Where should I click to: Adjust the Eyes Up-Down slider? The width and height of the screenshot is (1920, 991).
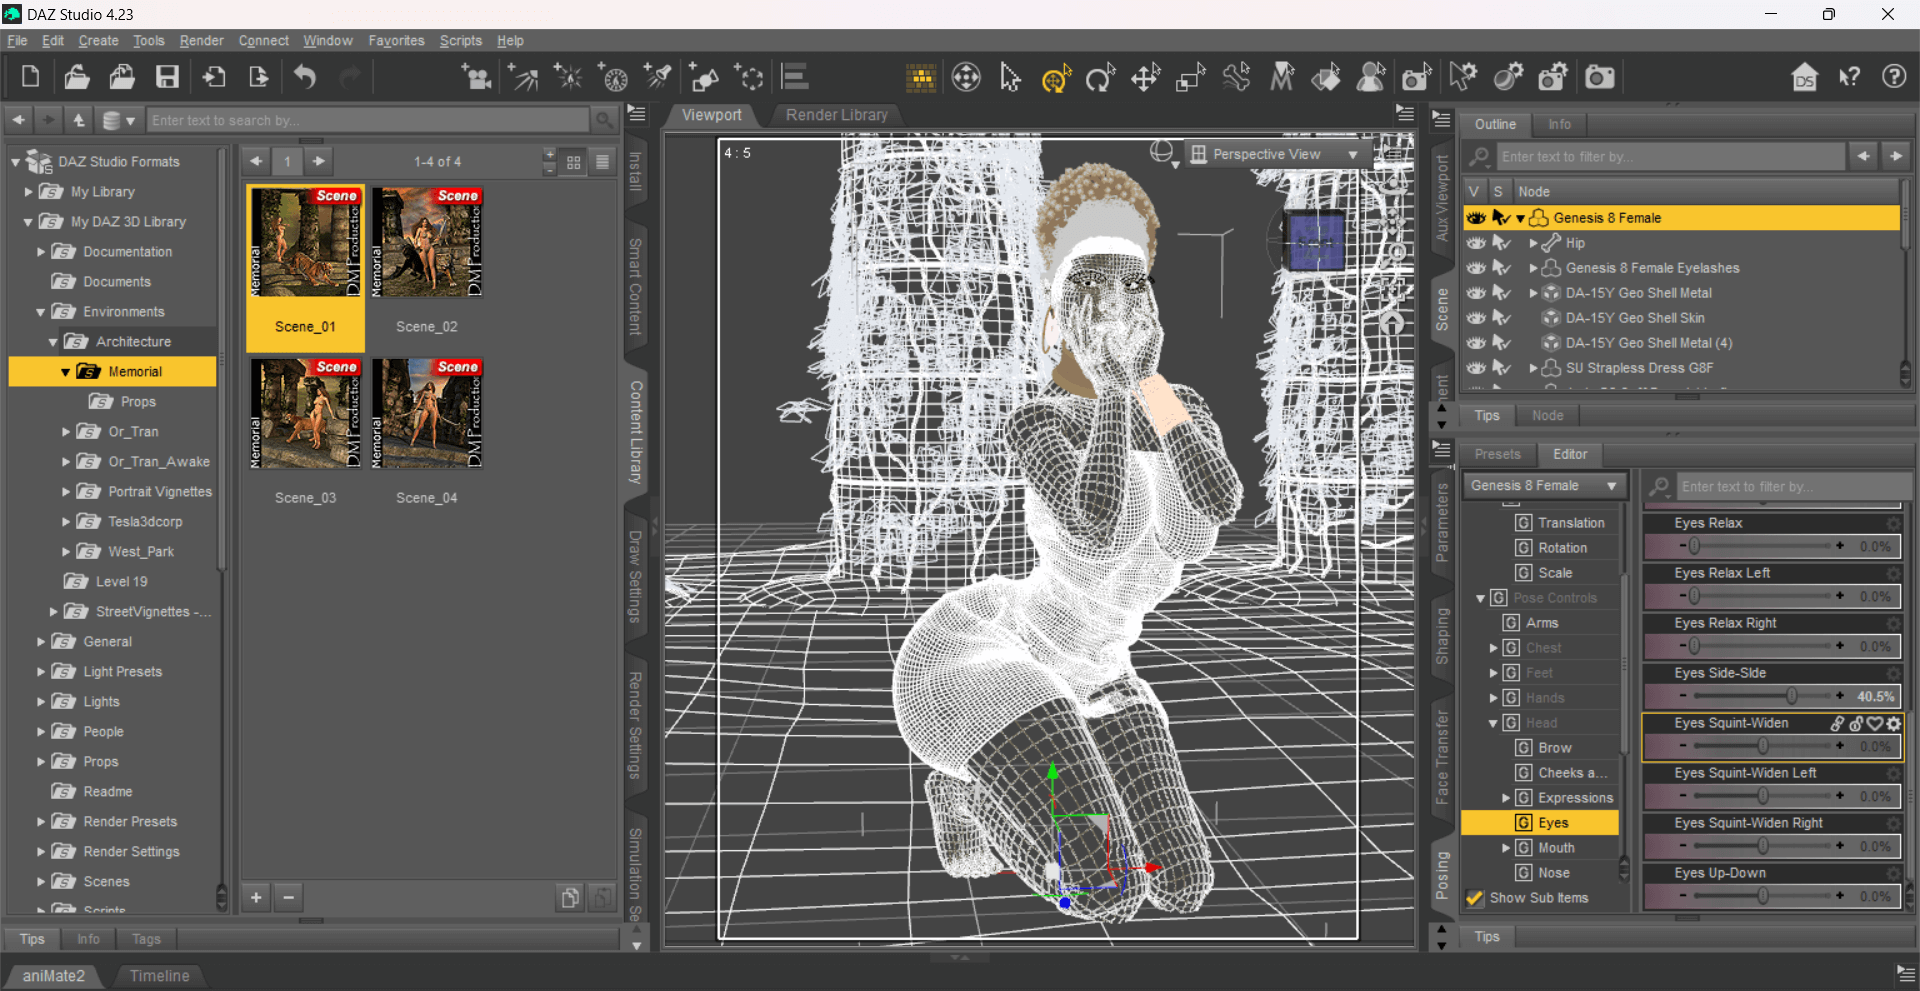coord(1762,896)
